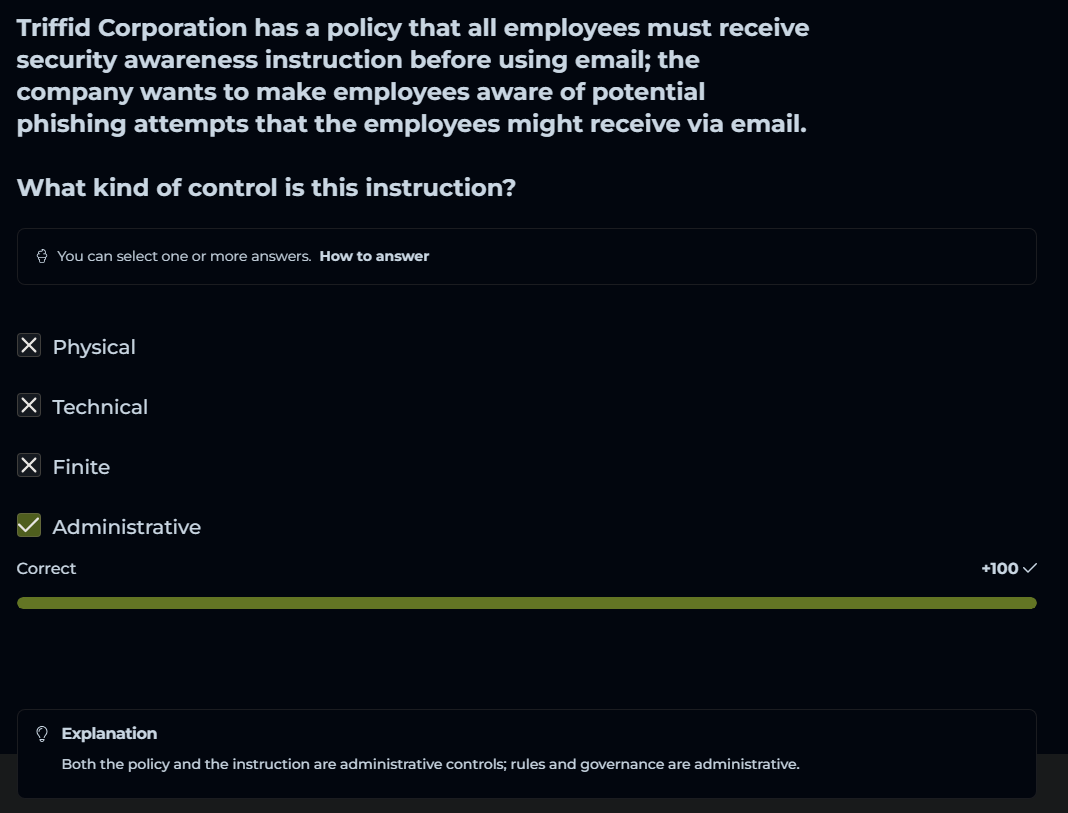Click the Finite answer label text
The height and width of the screenshot is (813, 1068).
pos(81,467)
